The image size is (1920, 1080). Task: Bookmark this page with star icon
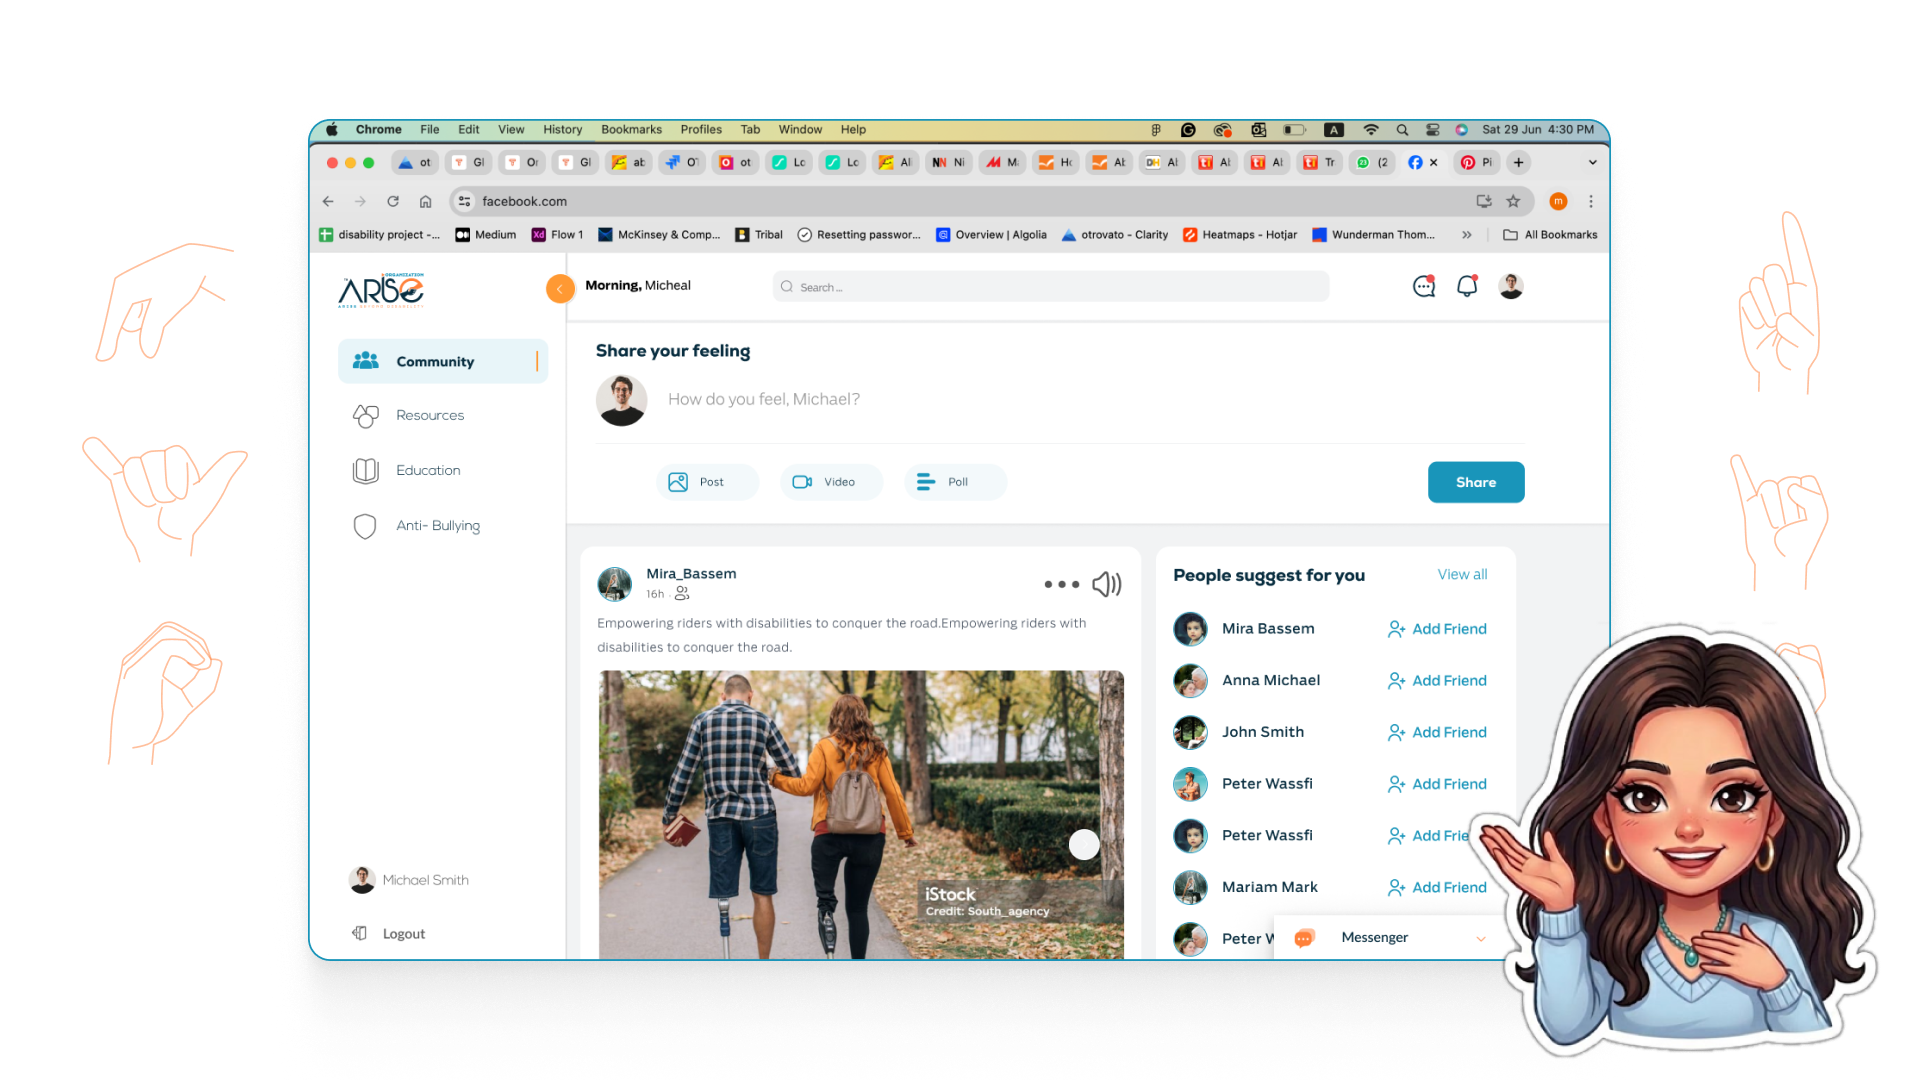[x=1513, y=201]
